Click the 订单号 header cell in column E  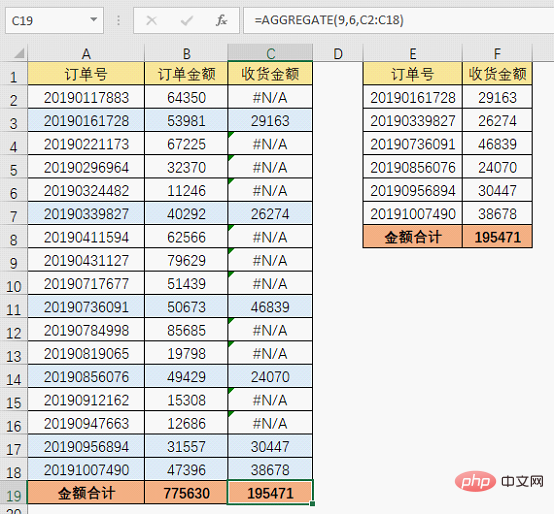click(x=413, y=74)
